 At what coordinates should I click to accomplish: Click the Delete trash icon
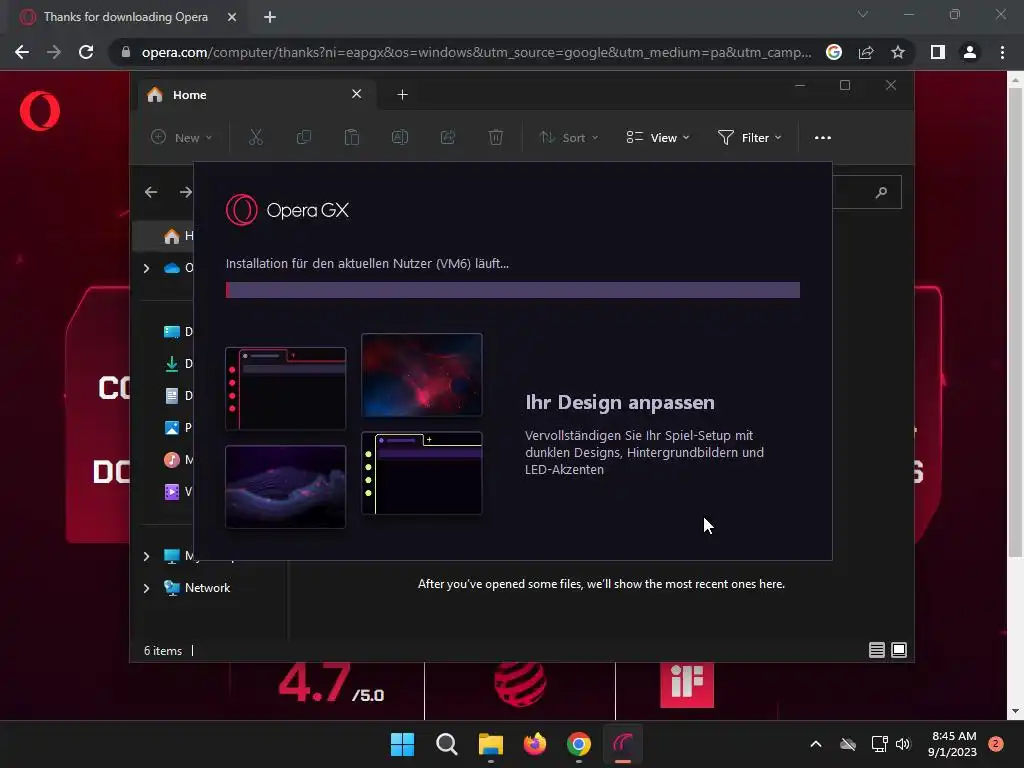tap(496, 137)
